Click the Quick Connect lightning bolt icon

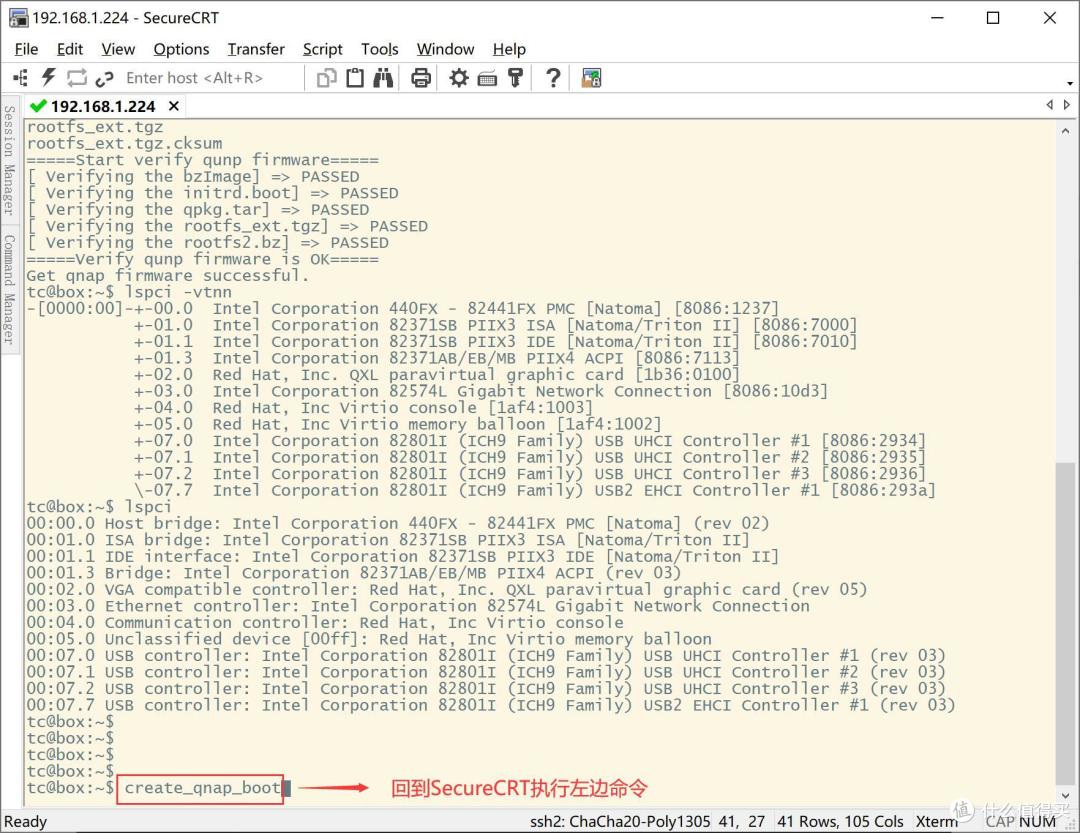pos(48,78)
